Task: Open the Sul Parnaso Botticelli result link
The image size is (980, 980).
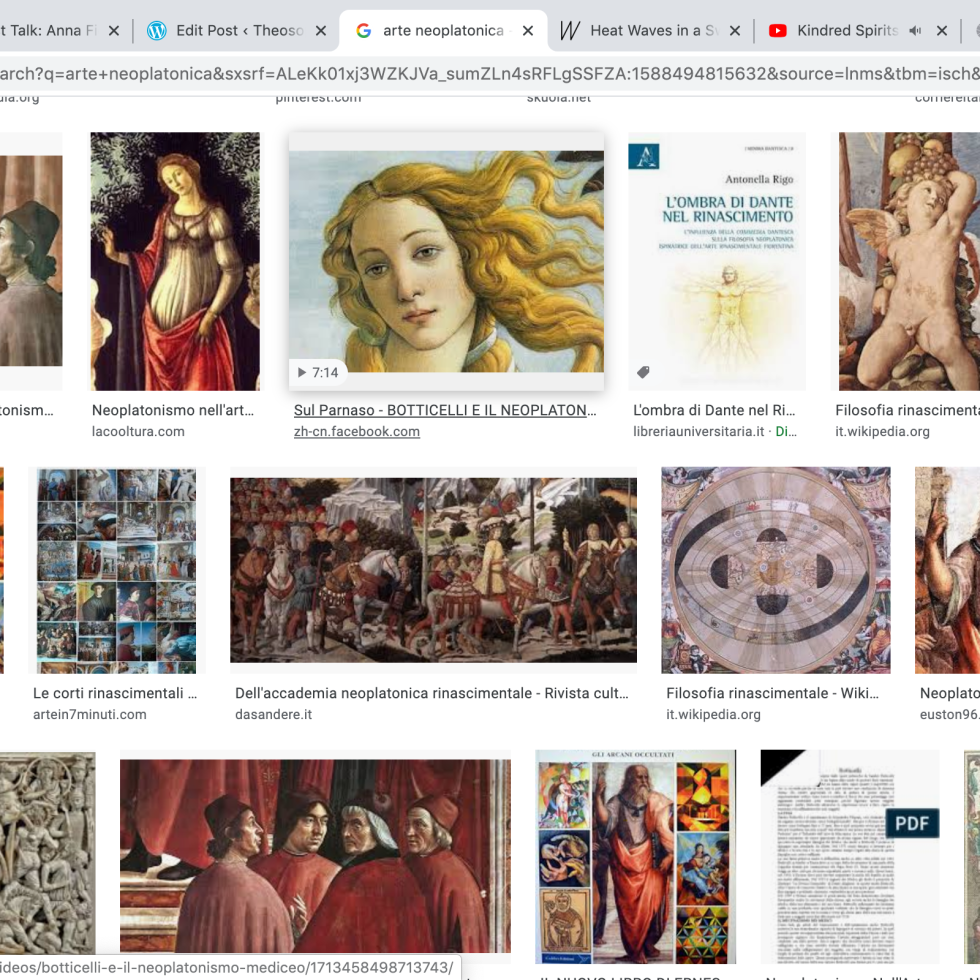Action: point(445,410)
